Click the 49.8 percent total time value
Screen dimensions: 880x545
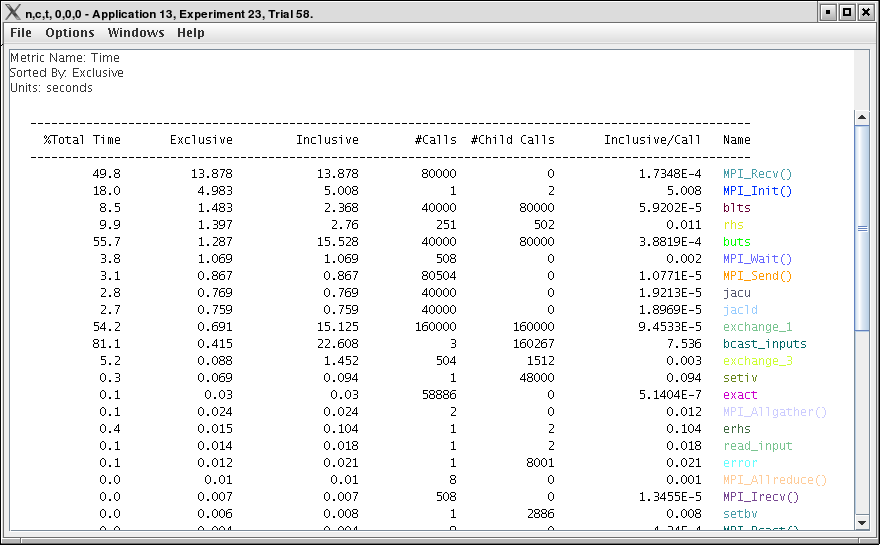(x=107, y=174)
